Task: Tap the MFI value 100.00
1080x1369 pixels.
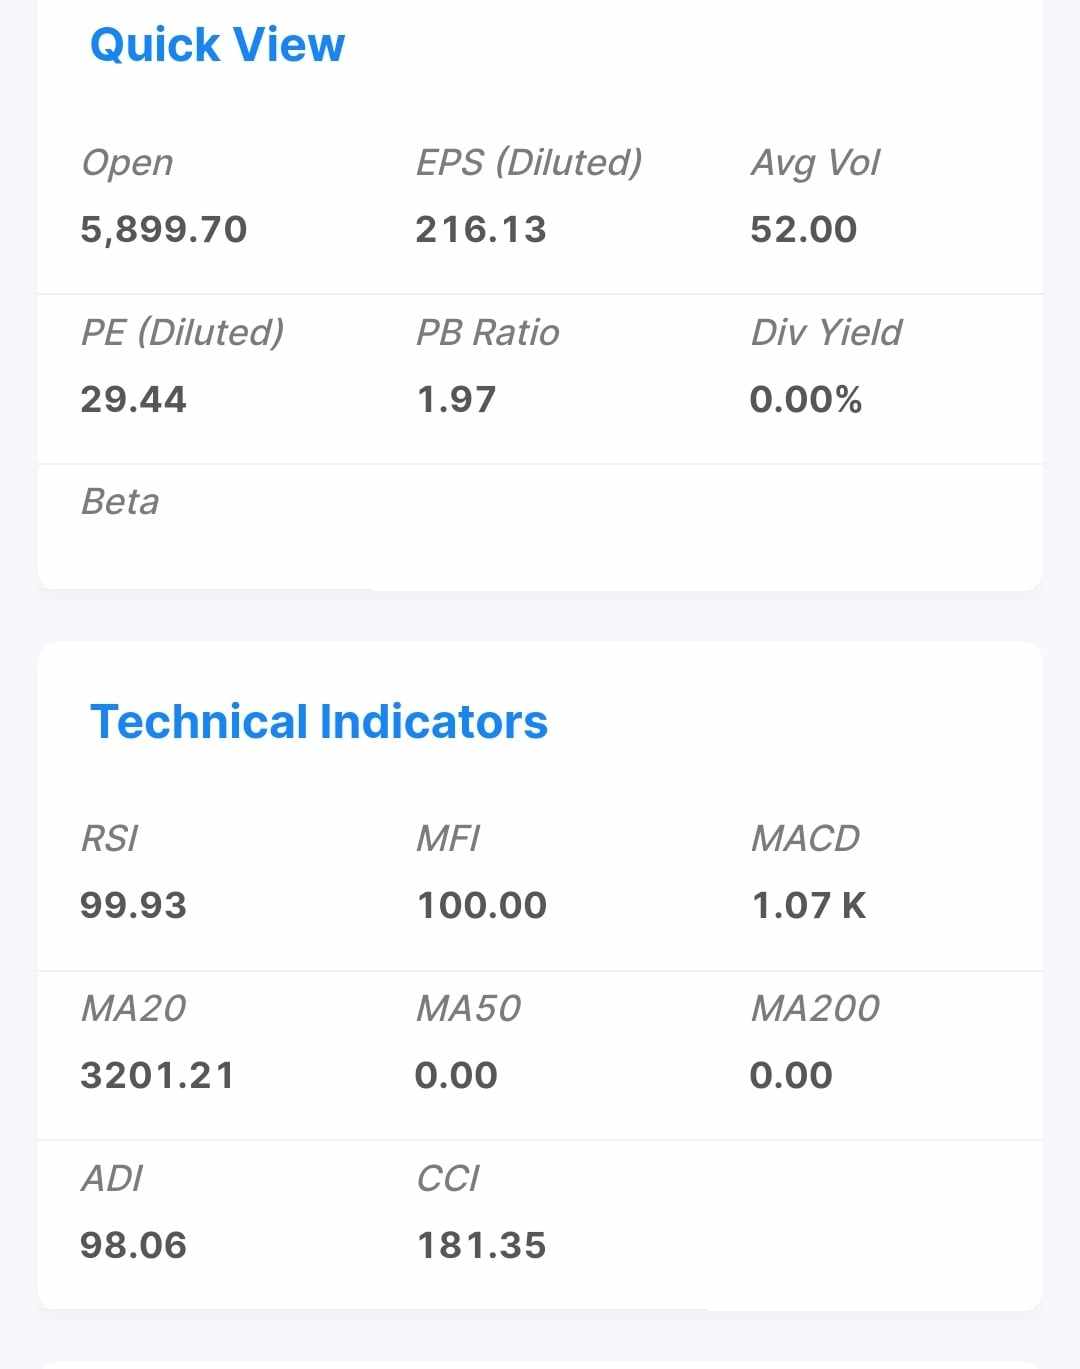Action: tap(482, 906)
